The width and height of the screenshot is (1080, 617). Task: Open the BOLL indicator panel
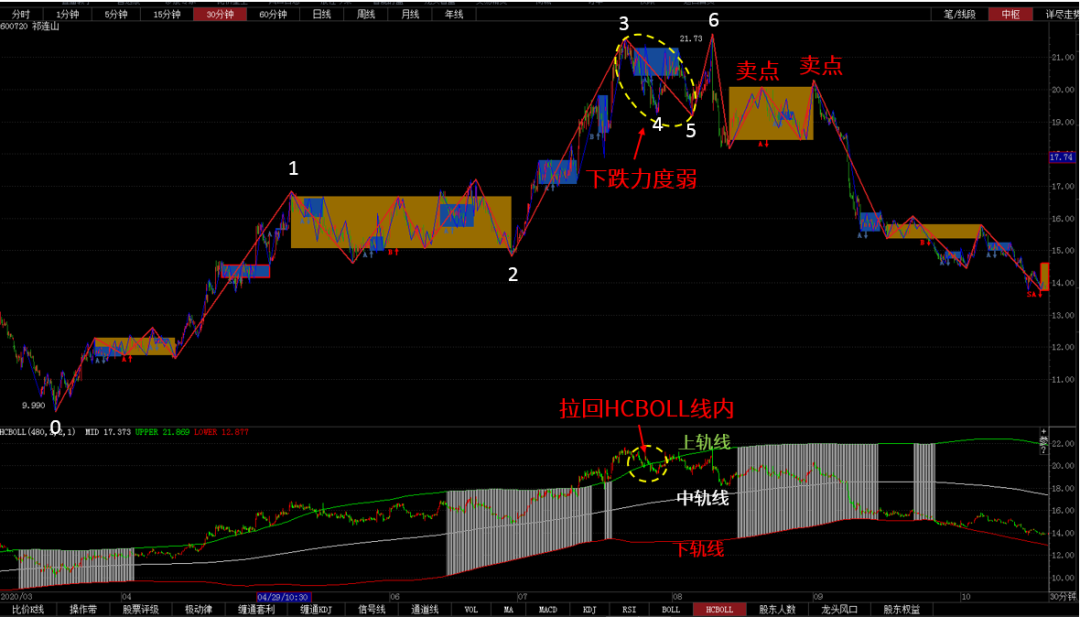671,609
